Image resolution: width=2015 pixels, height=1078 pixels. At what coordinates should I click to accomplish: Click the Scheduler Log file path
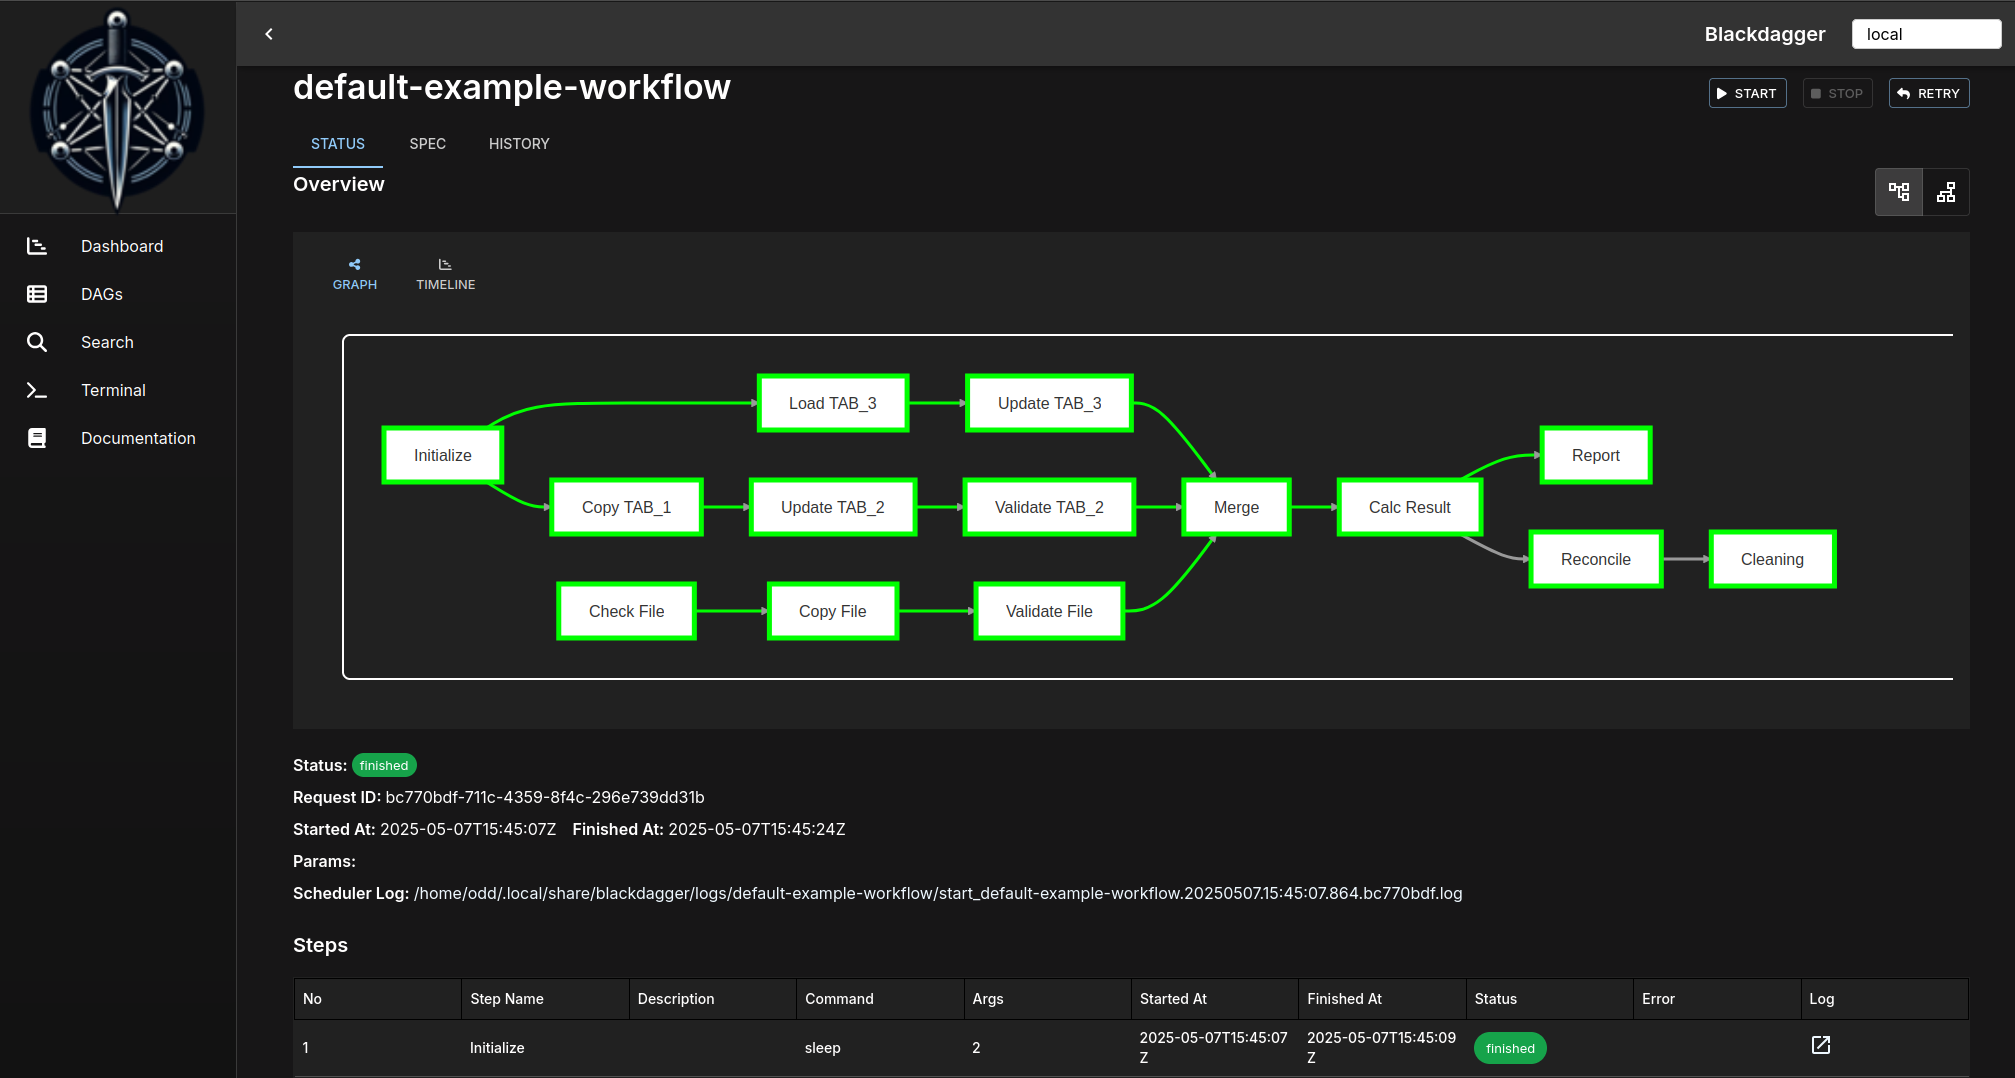tap(938, 893)
